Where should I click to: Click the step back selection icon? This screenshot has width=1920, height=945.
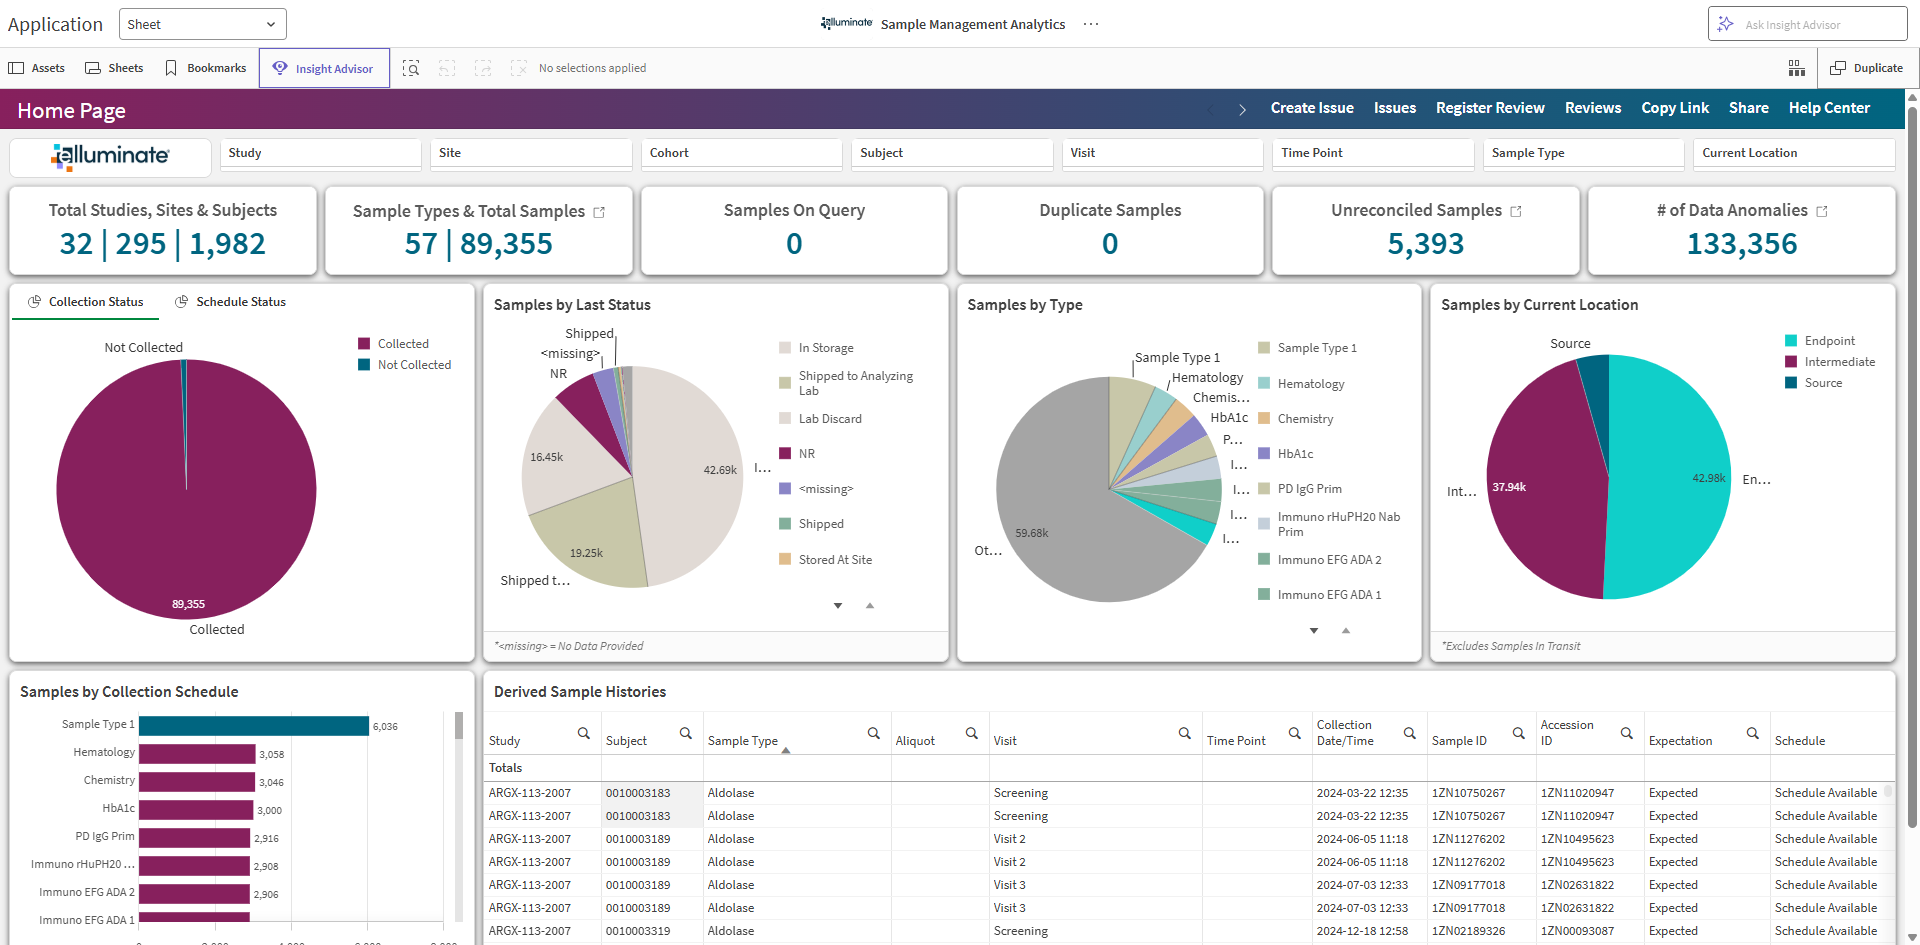[447, 68]
